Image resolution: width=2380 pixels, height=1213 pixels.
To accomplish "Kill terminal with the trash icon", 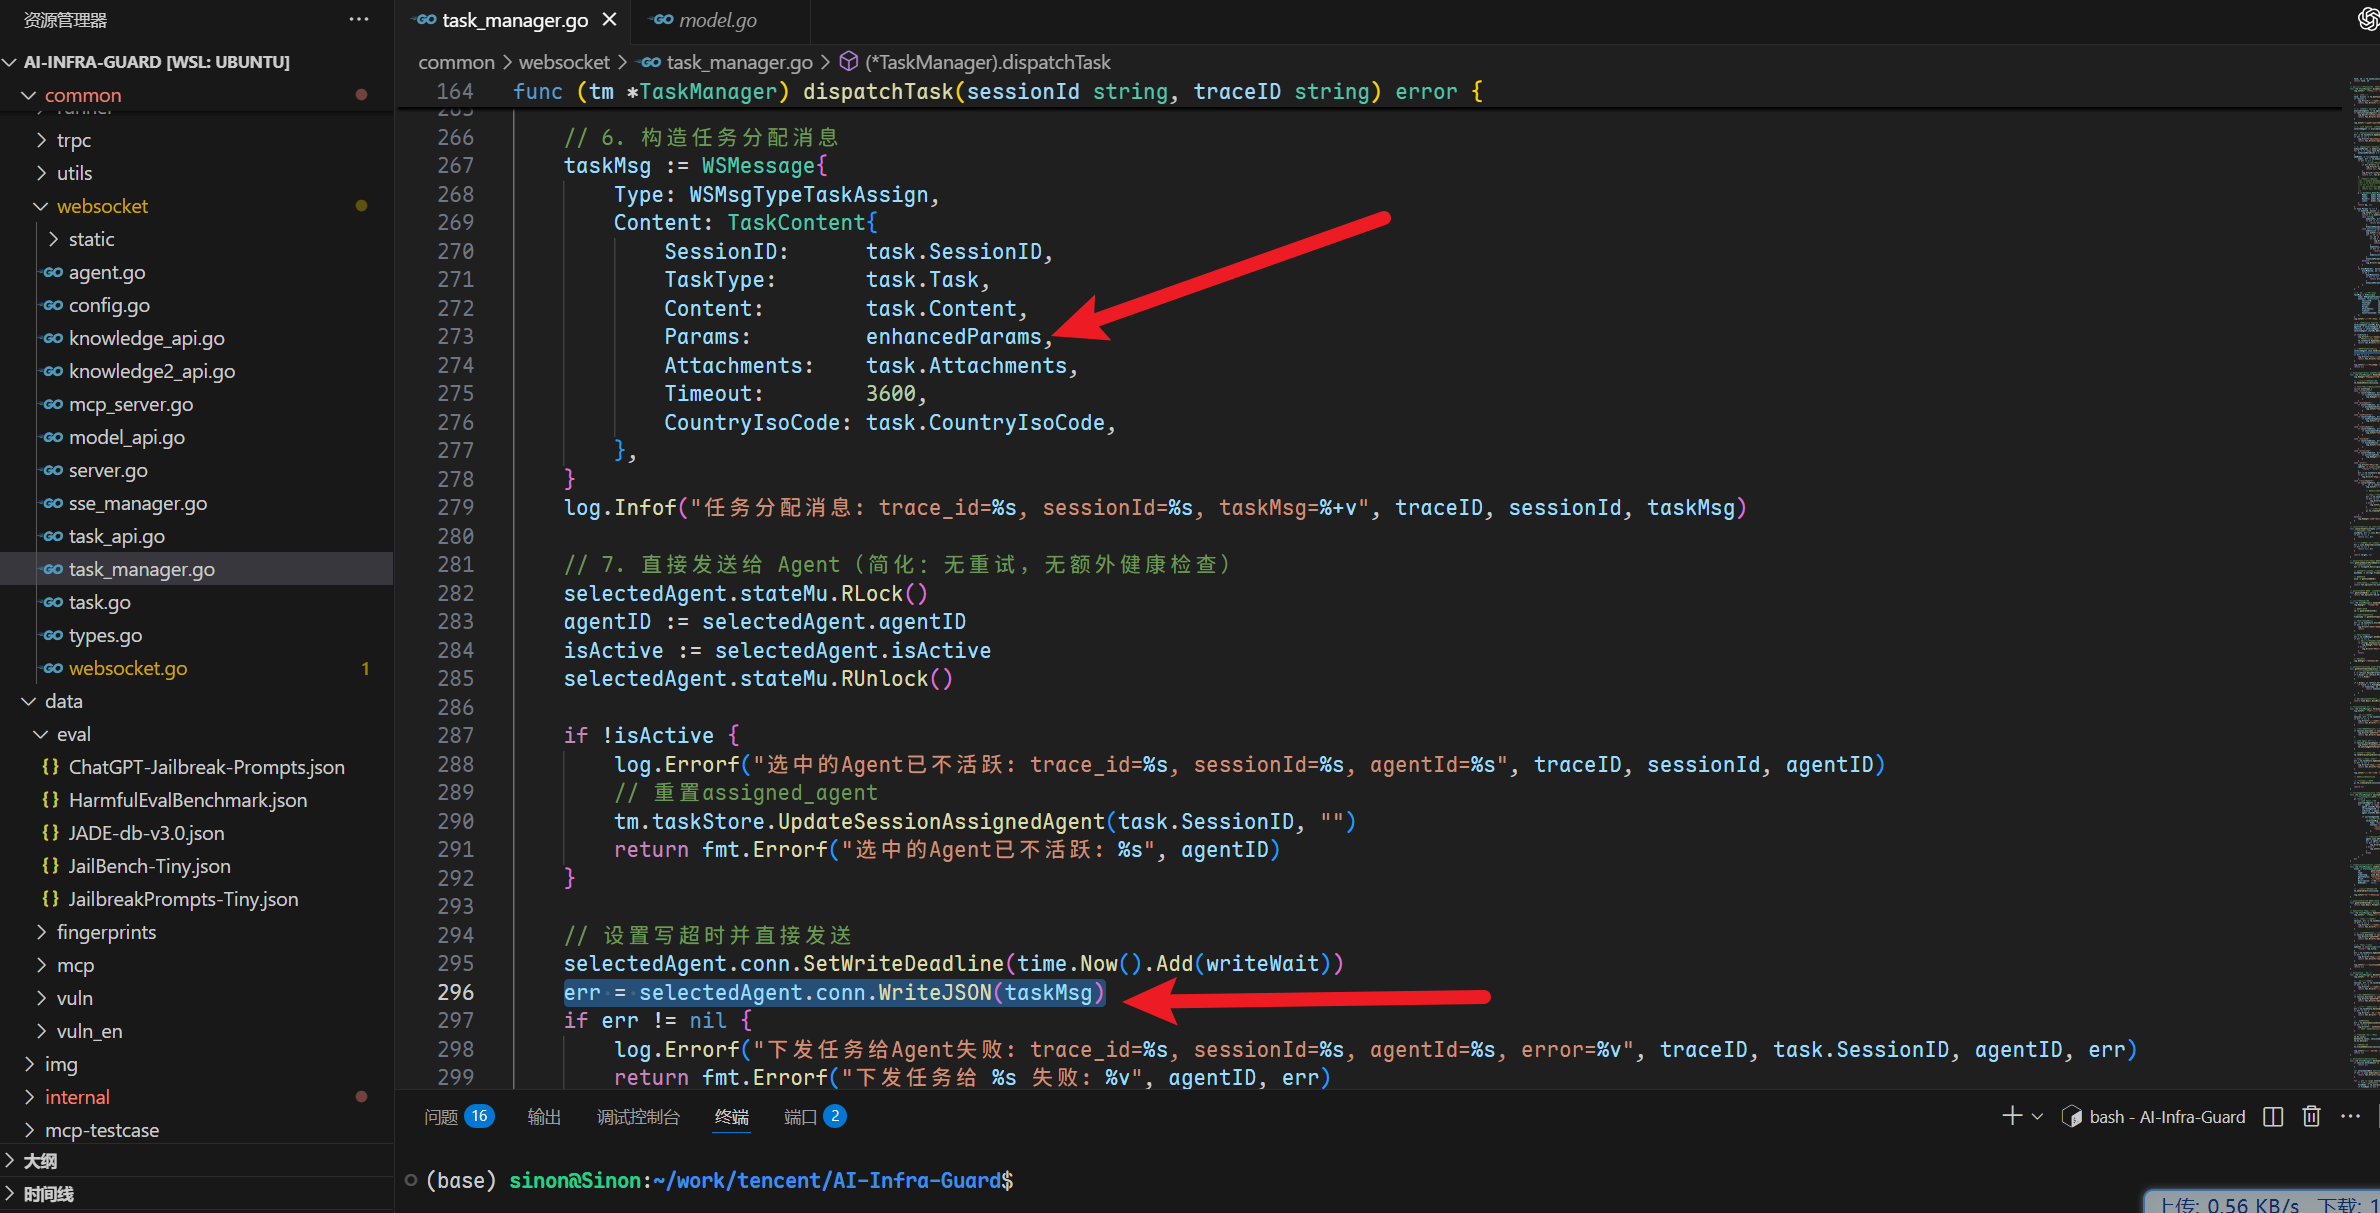I will pos(2311,1116).
